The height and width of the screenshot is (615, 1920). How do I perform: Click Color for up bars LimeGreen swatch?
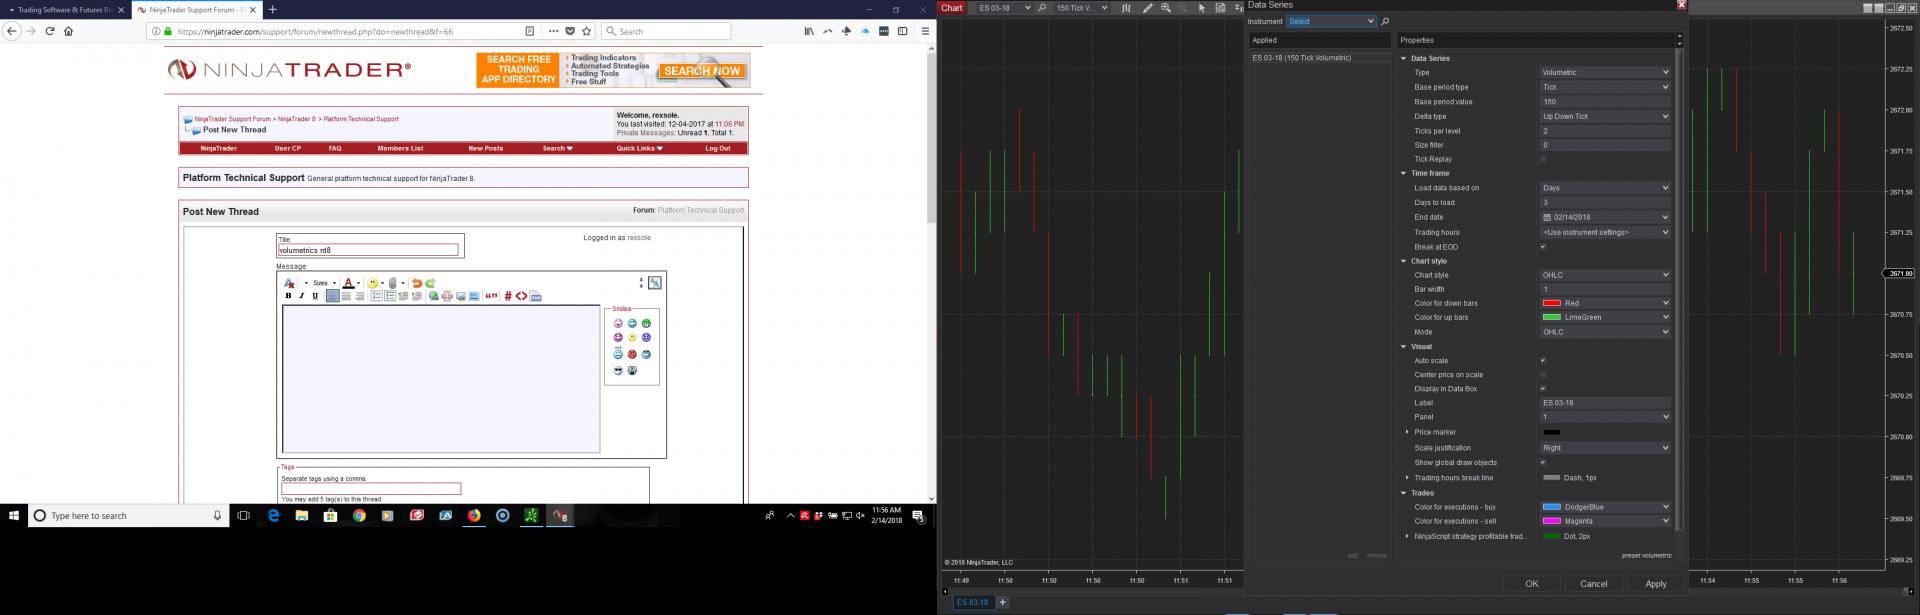1552,317
